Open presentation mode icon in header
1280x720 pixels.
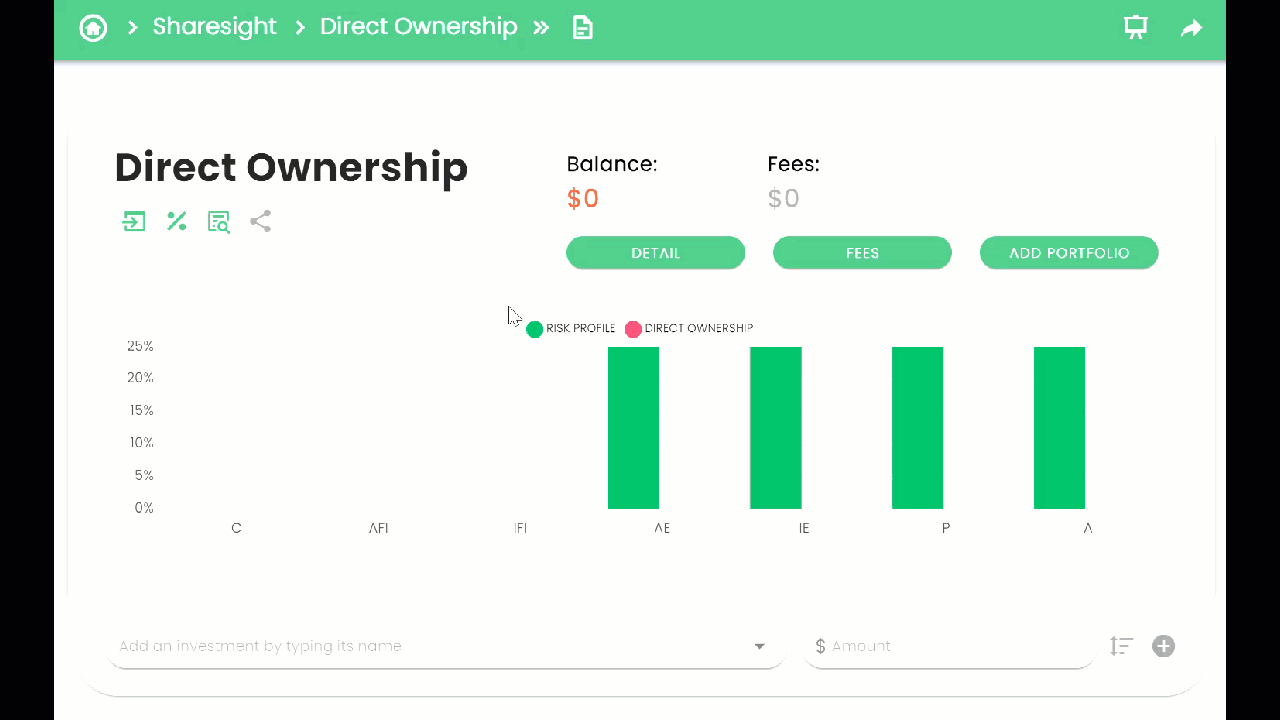[1136, 28]
